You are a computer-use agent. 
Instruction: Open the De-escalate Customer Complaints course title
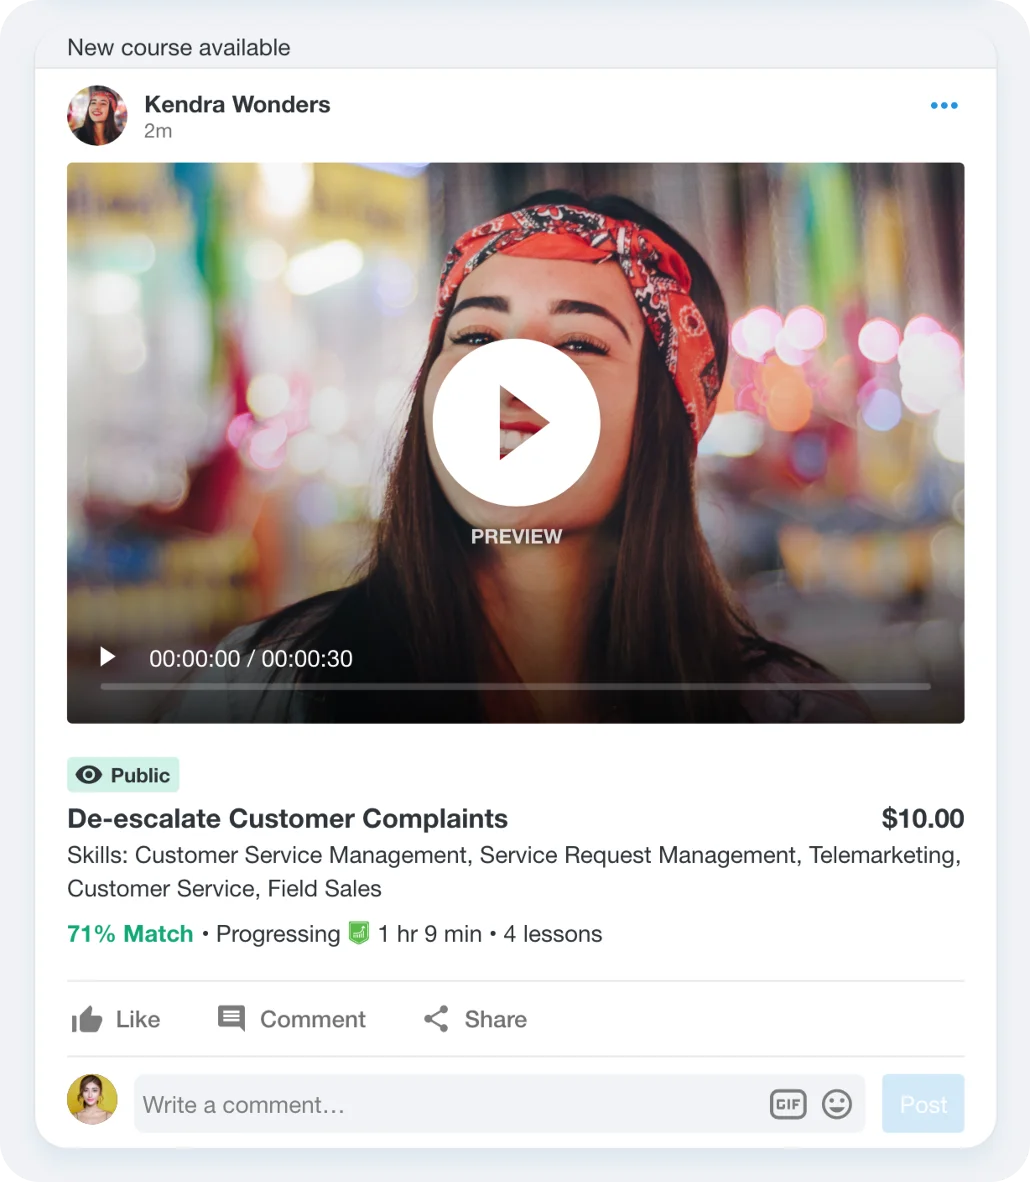(x=287, y=819)
